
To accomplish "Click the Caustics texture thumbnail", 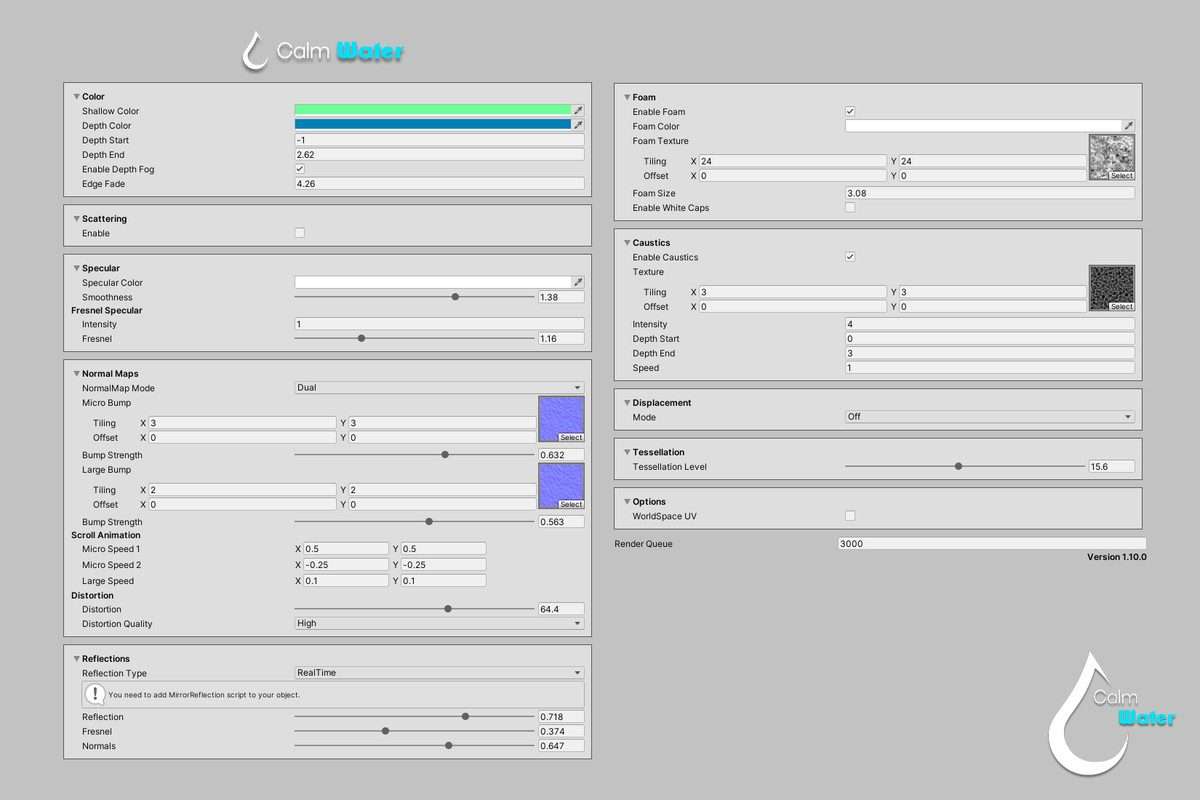I will coord(1112,288).
